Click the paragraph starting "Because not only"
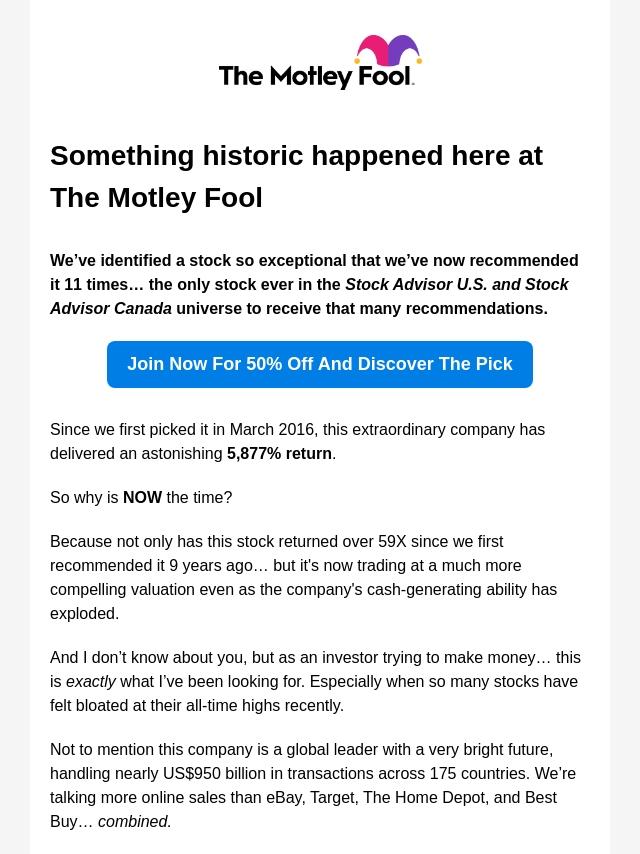Viewport: 640px width, 854px height. (x=303, y=577)
